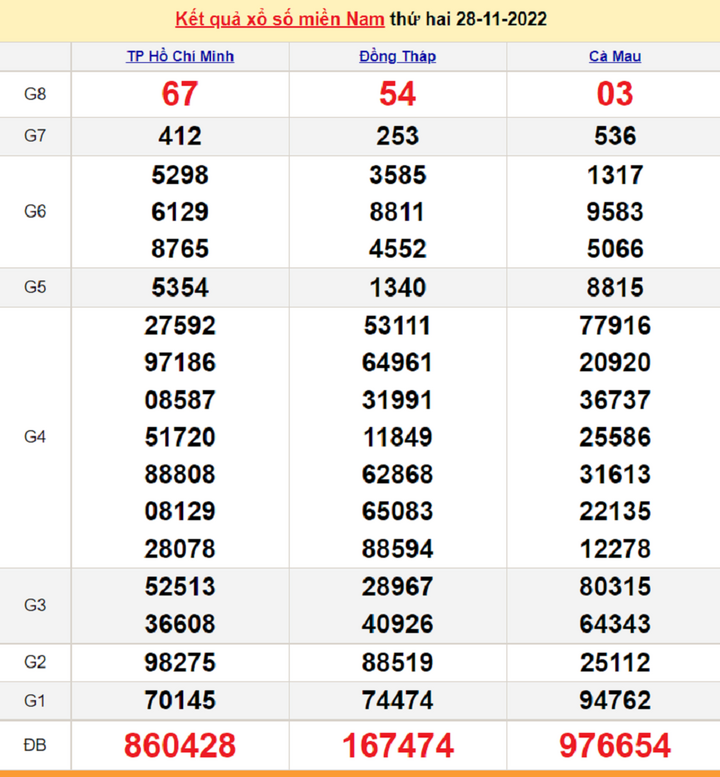Pick G4 number 25586

pyautogui.click(x=615, y=437)
